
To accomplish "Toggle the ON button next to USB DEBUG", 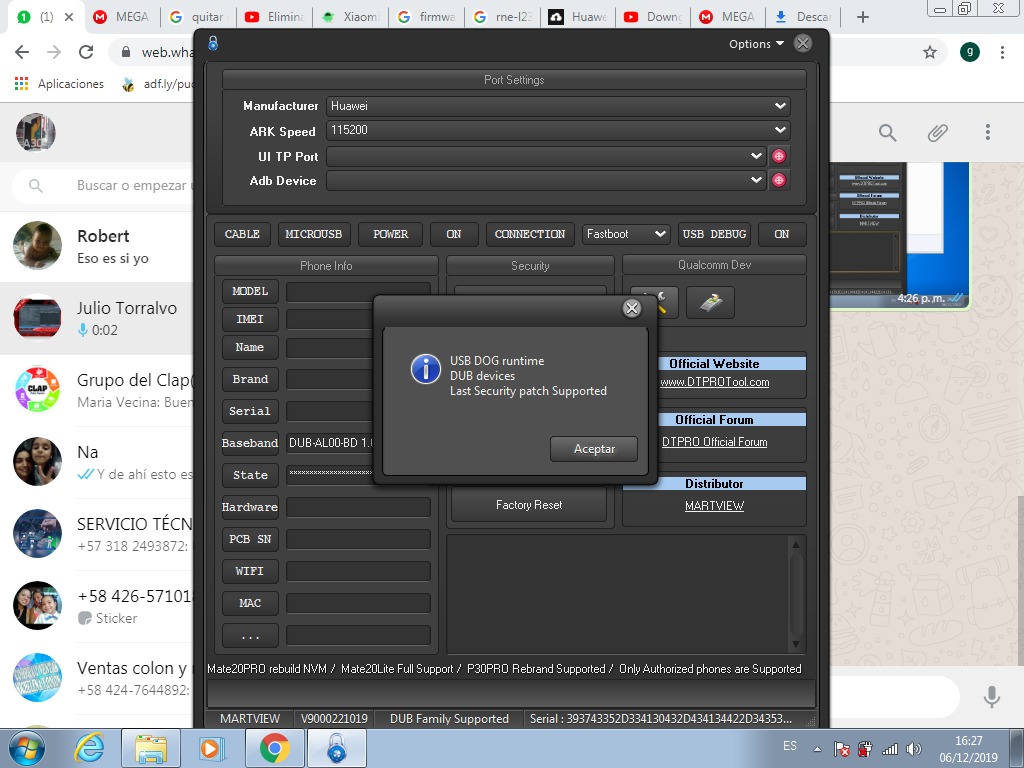I will point(782,234).
